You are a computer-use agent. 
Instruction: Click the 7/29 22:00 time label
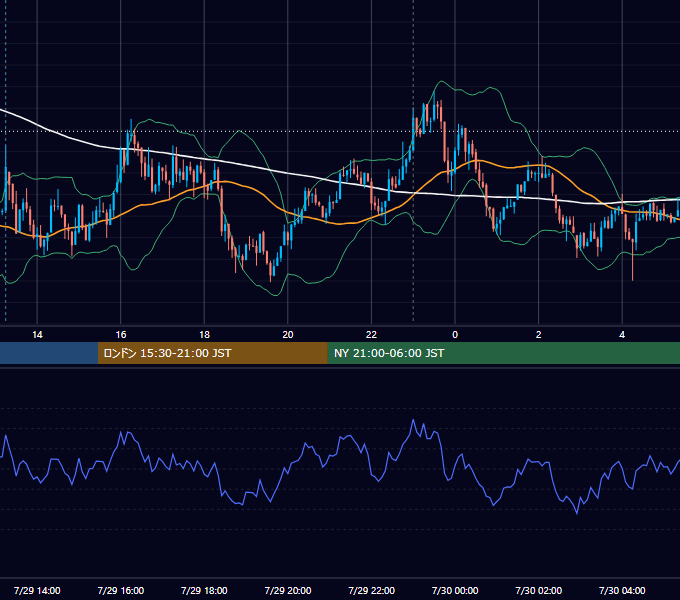click(371, 590)
